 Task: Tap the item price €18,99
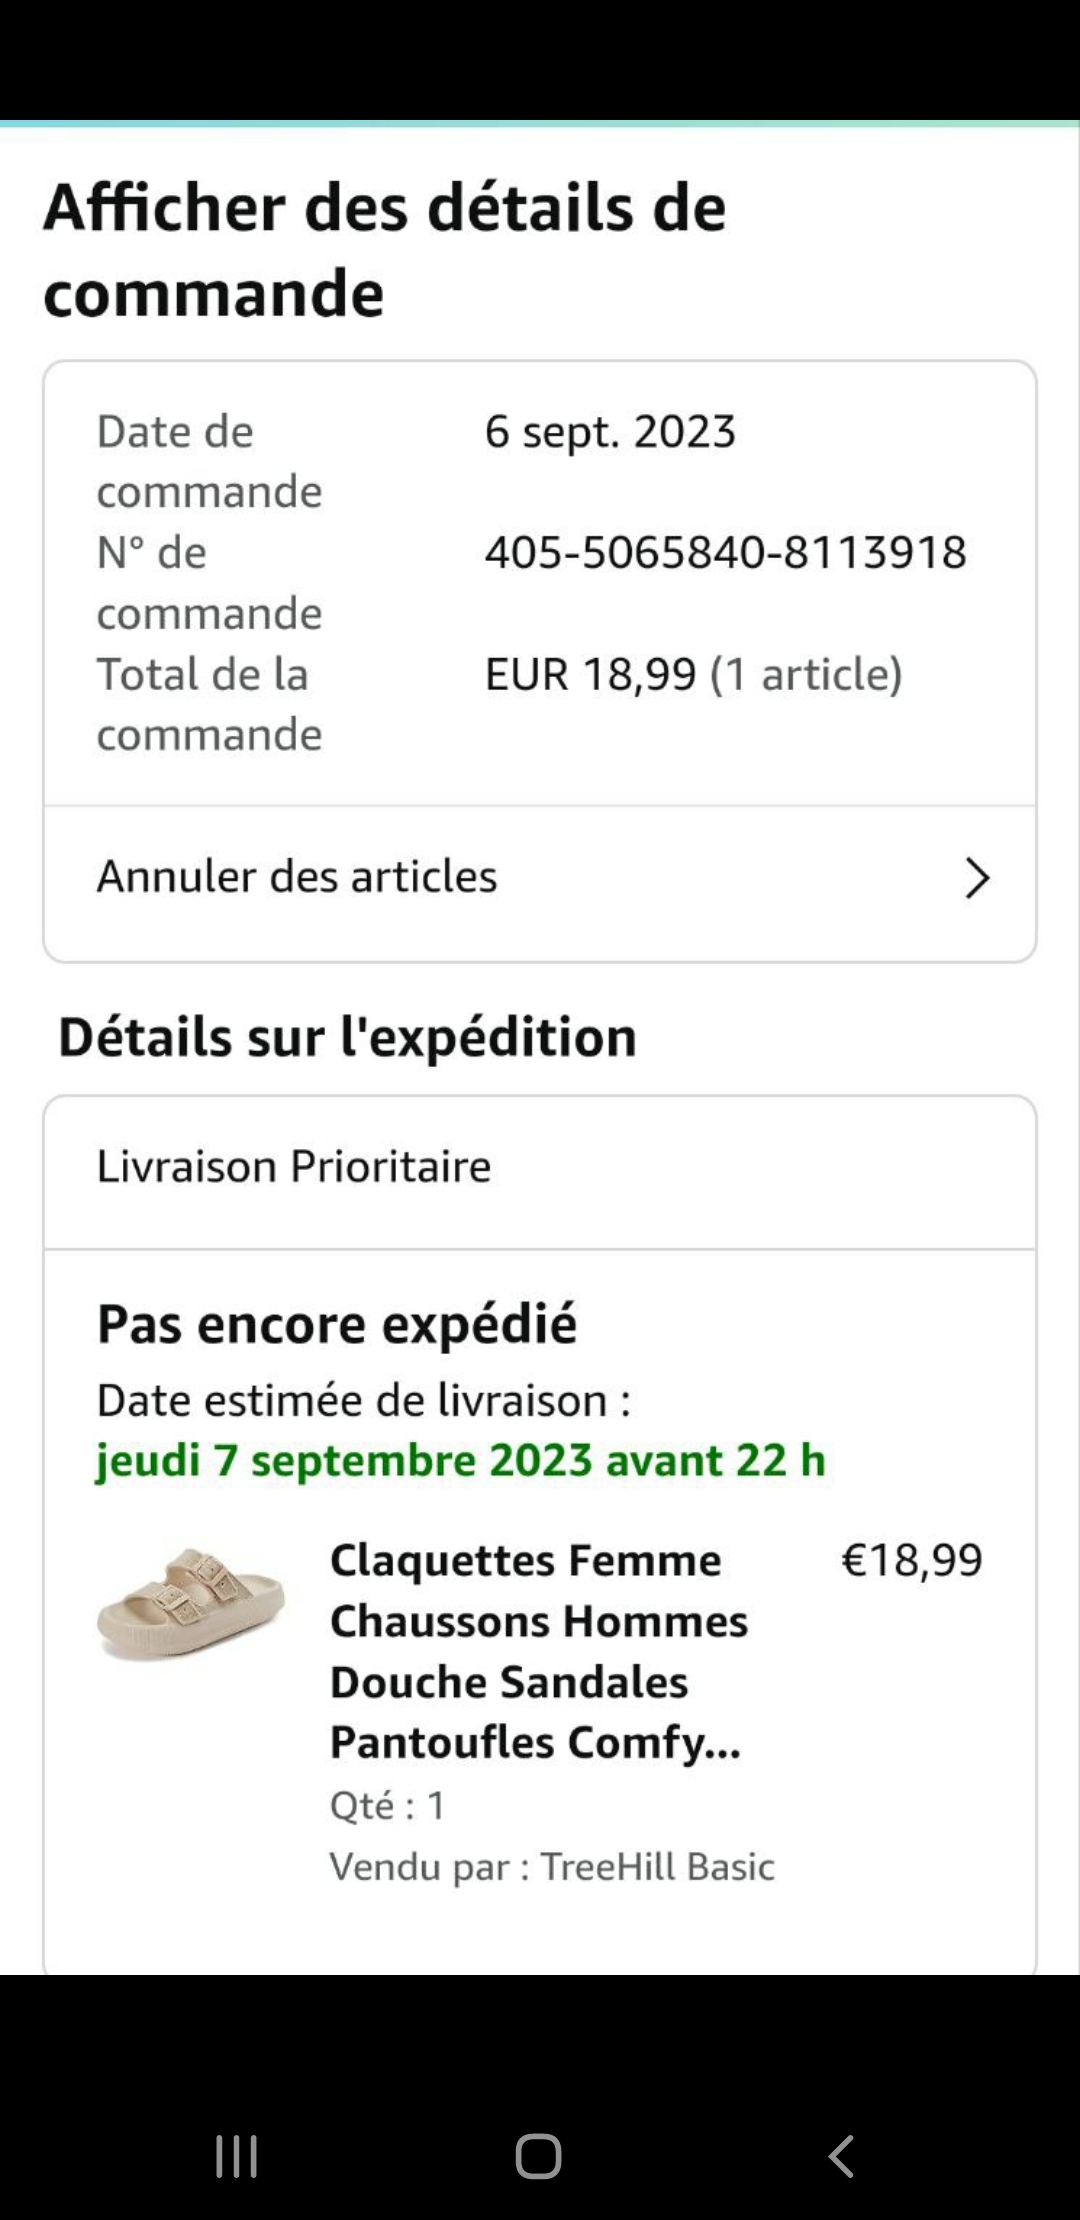point(911,1561)
